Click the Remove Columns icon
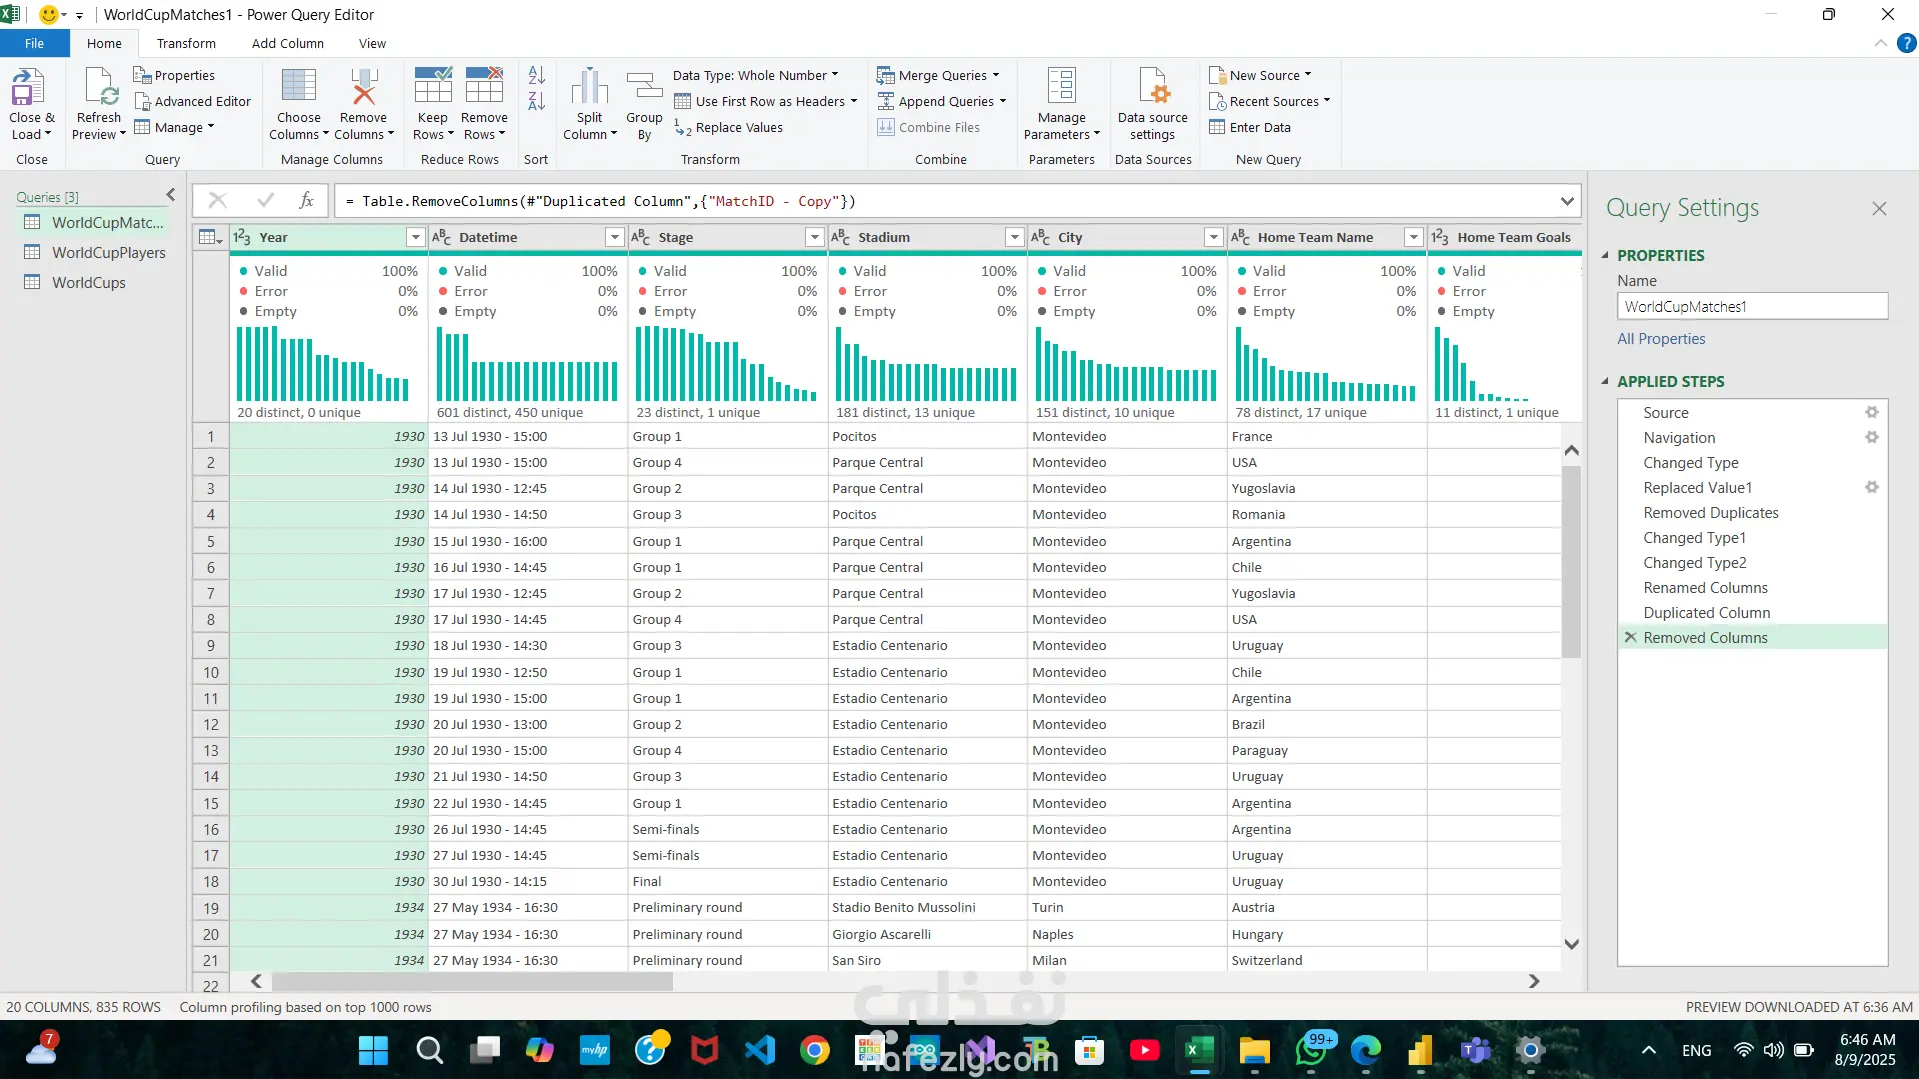Screen dimensions: 1919x1079 363,88
